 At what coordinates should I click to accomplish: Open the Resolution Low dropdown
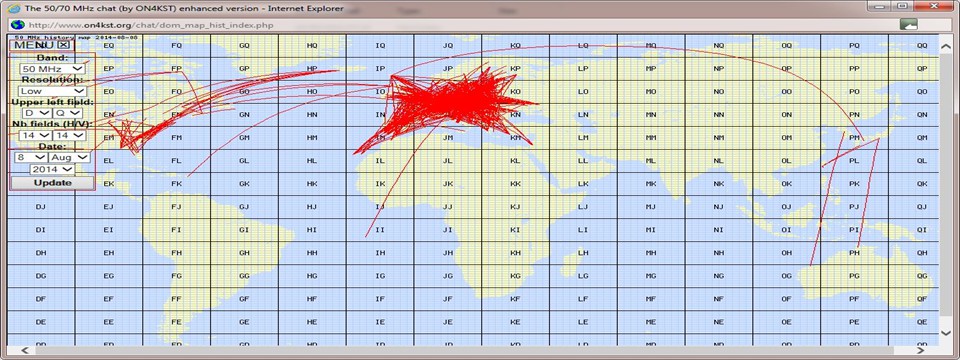click(x=52, y=91)
